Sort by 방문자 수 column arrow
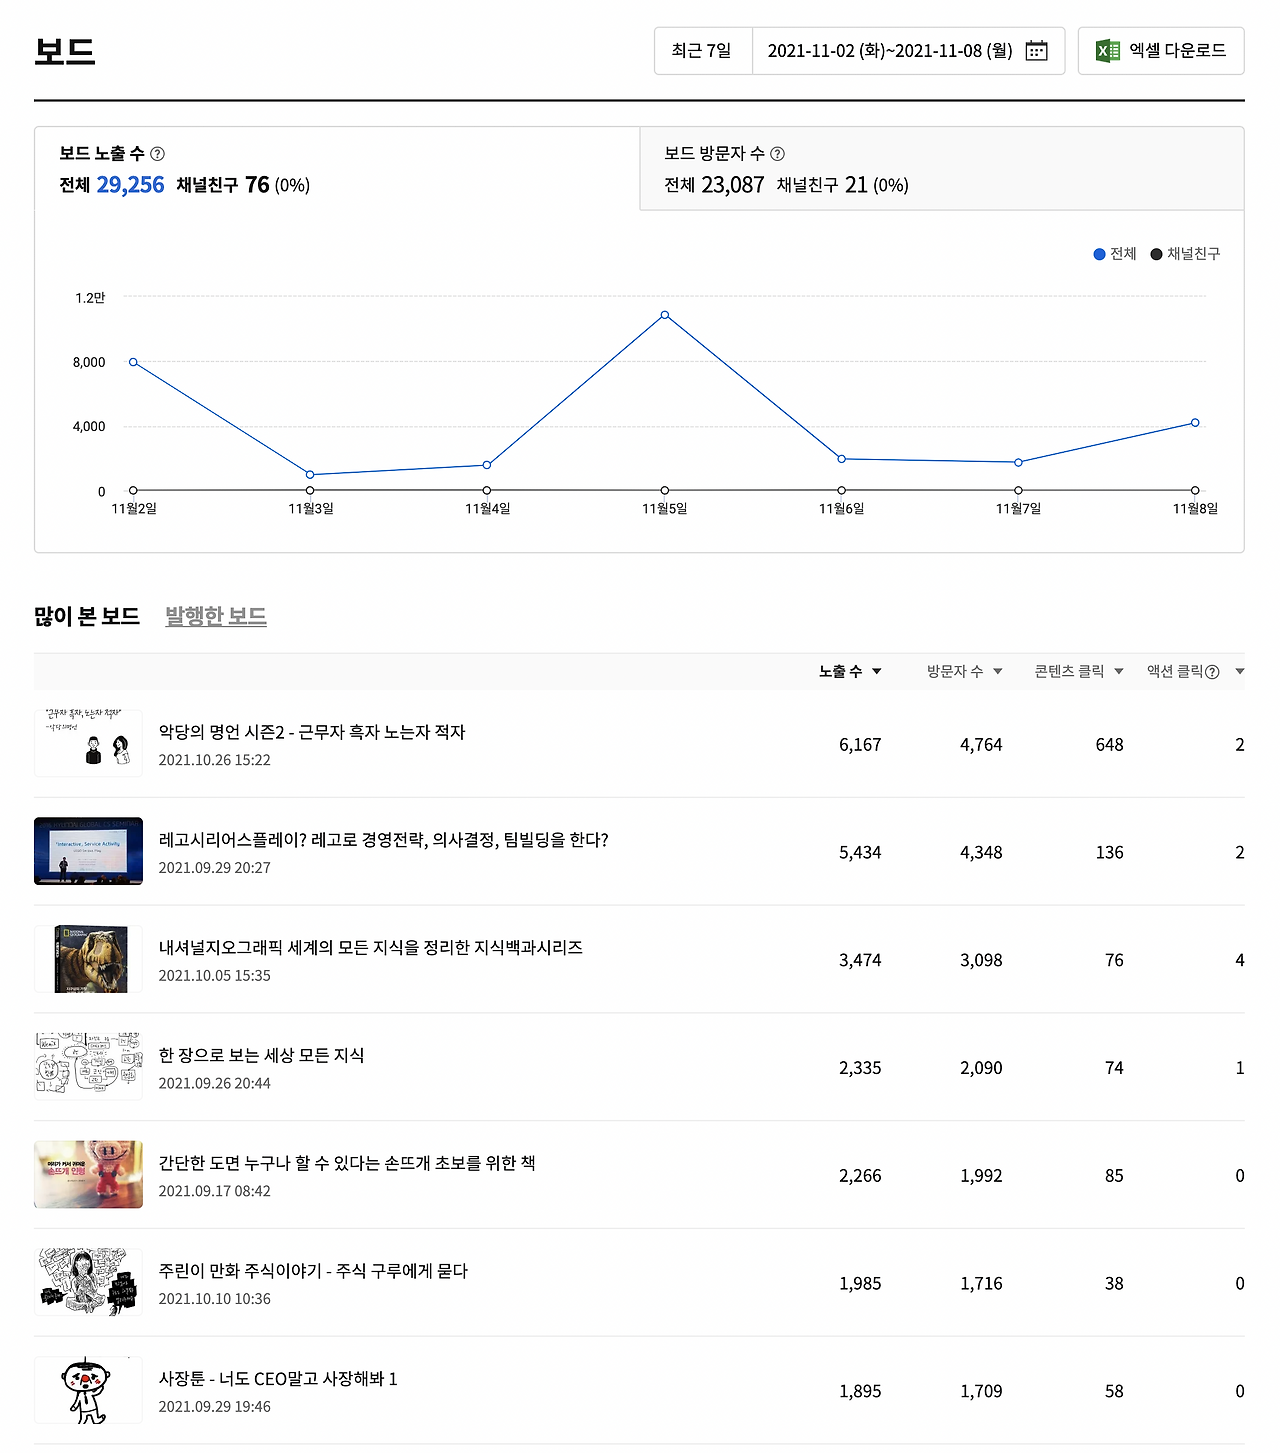Image resolution: width=1280 pixels, height=1453 pixels. click(x=997, y=671)
